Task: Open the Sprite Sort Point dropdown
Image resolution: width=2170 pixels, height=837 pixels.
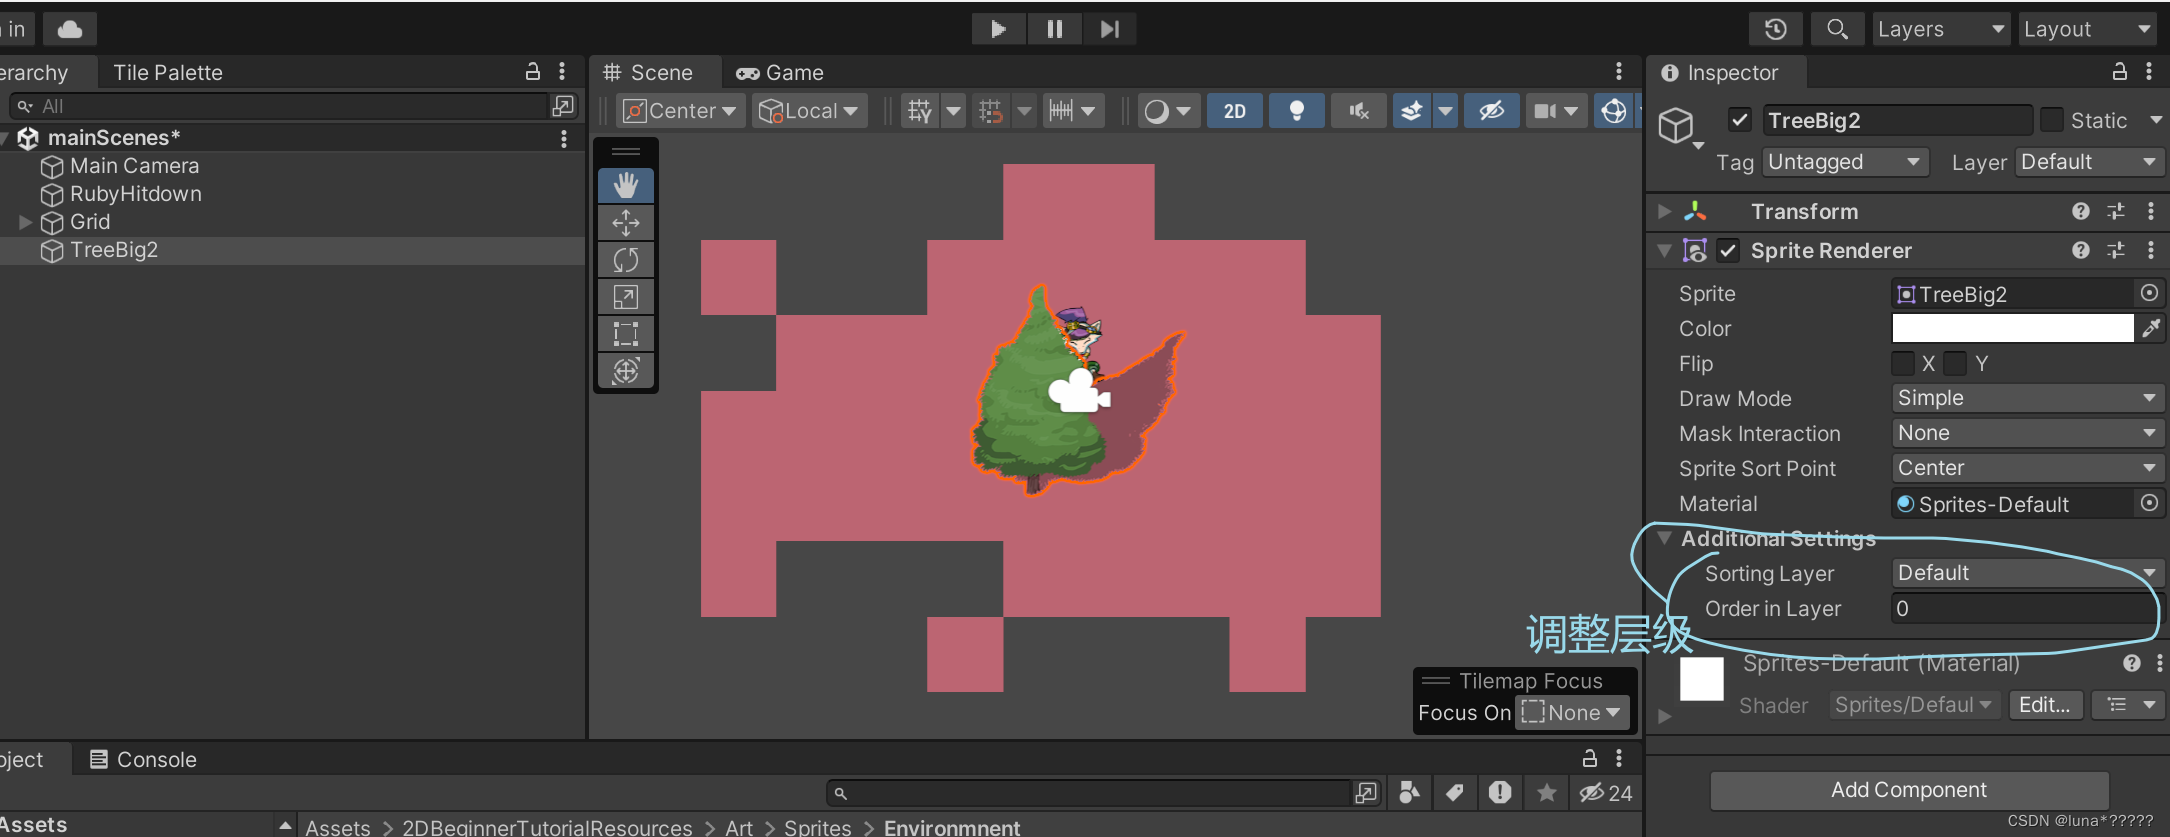Action: click(x=2028, y=468)
